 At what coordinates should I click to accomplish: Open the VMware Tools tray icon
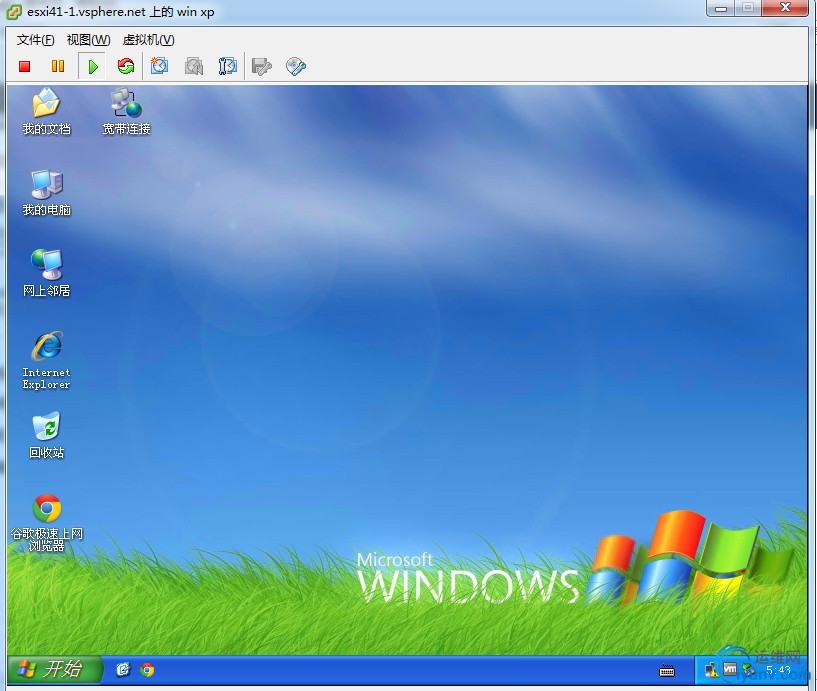coord(730,669)
